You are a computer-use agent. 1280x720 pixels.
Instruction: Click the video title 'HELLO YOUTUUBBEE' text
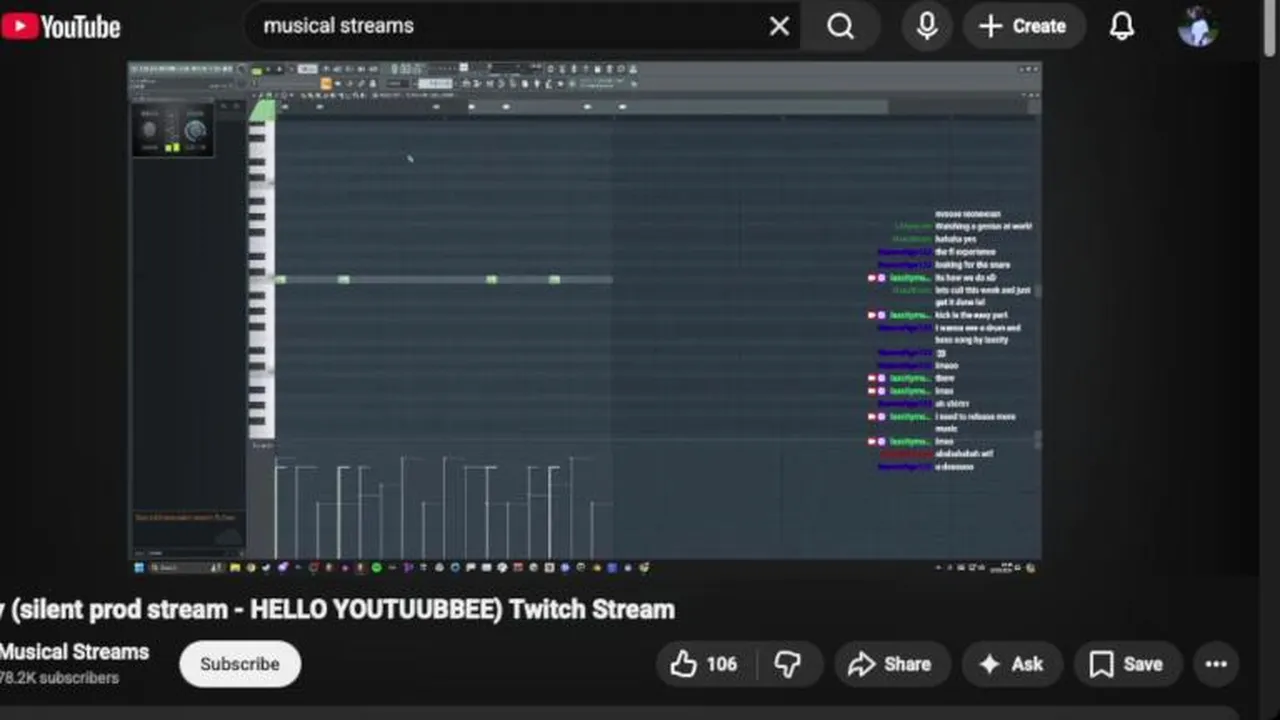click(373, 610)
